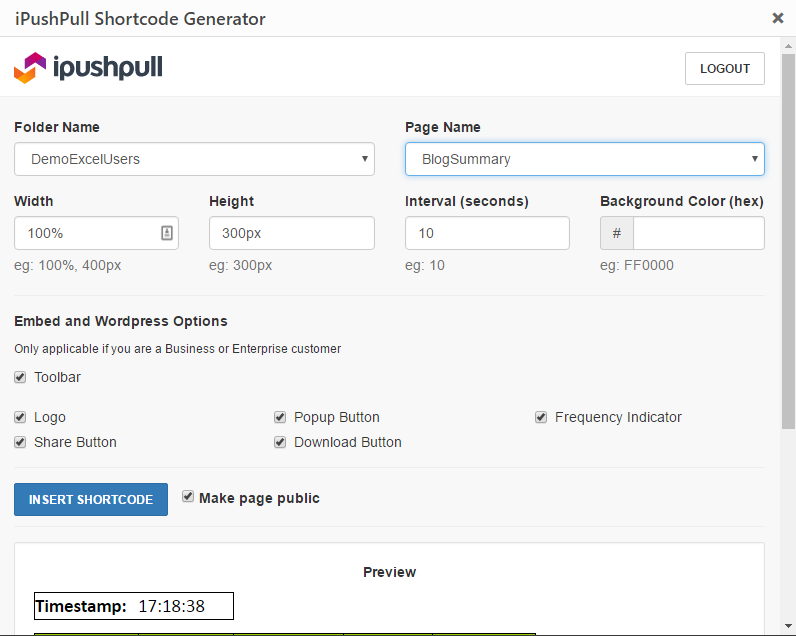The height and width of the screenshot is (636, 796).
Task: Toggle Frequency Indicator checkbox
Action: click(541, 417)
